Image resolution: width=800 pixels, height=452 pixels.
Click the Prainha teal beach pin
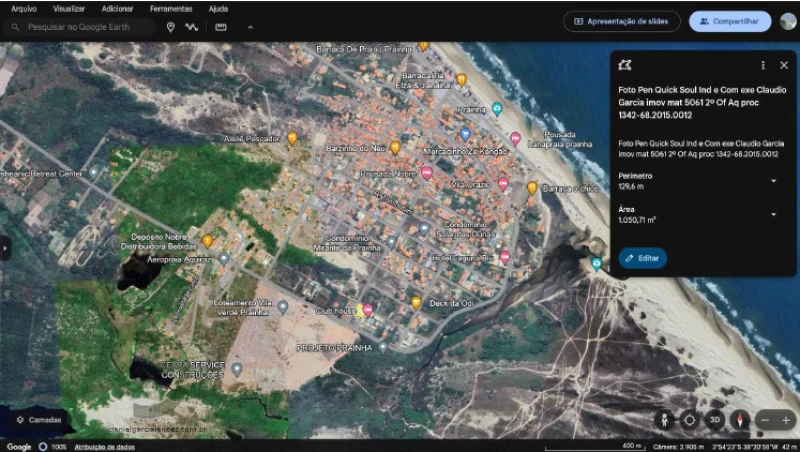point(496,109)
